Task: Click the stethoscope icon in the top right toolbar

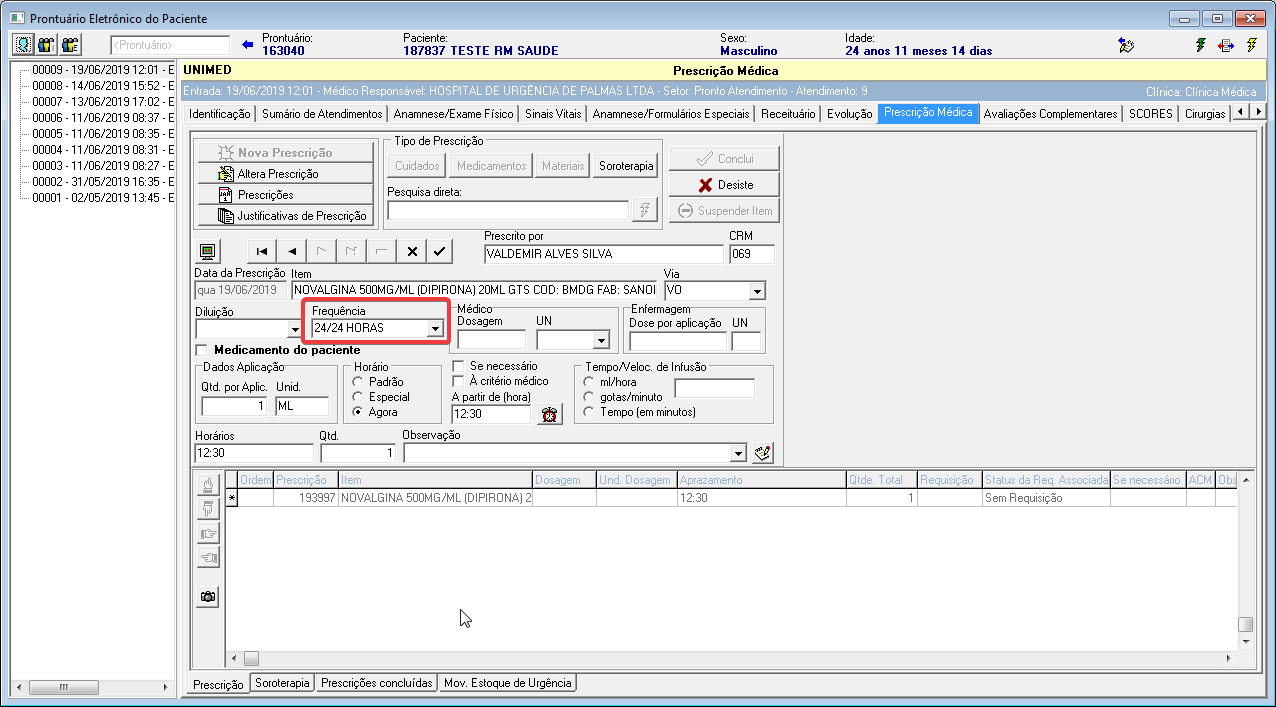Action: tap(1126, 45)
